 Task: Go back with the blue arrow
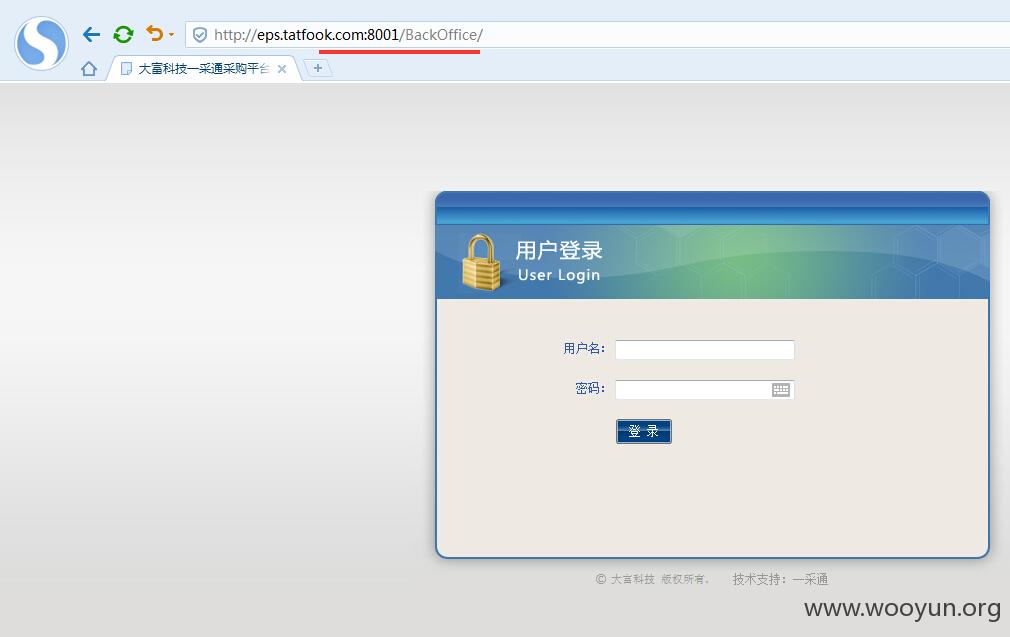tap(91, 34)
